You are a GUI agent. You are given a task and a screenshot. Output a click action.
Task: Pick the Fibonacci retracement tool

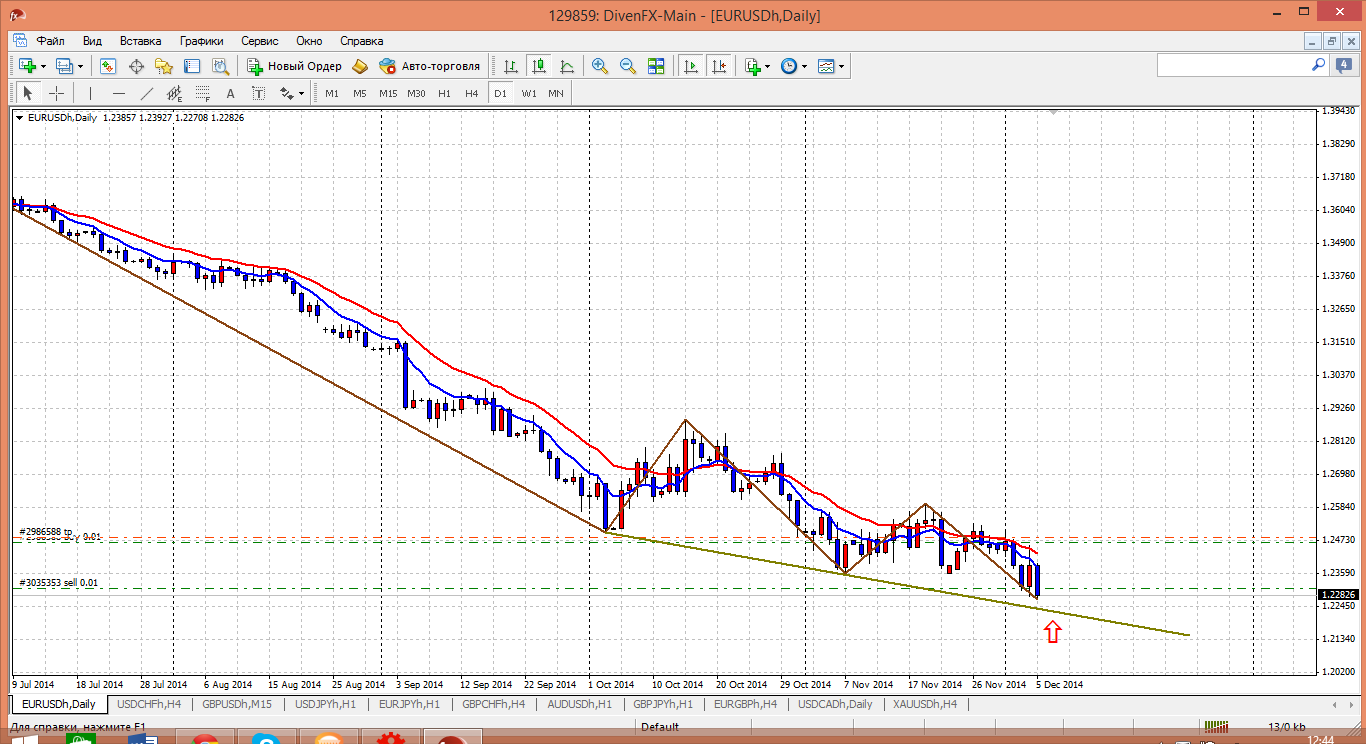204,93
